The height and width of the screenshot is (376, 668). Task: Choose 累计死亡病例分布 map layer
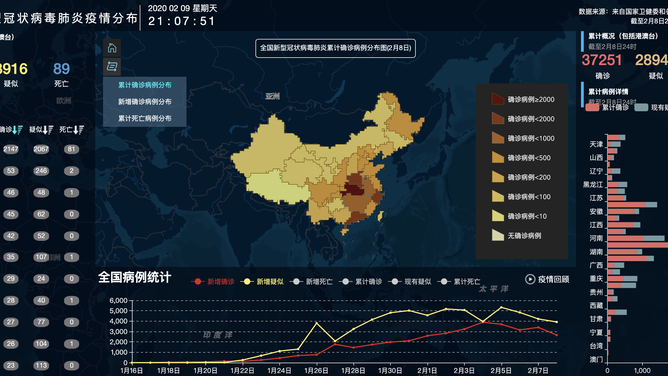pos(145,118)
